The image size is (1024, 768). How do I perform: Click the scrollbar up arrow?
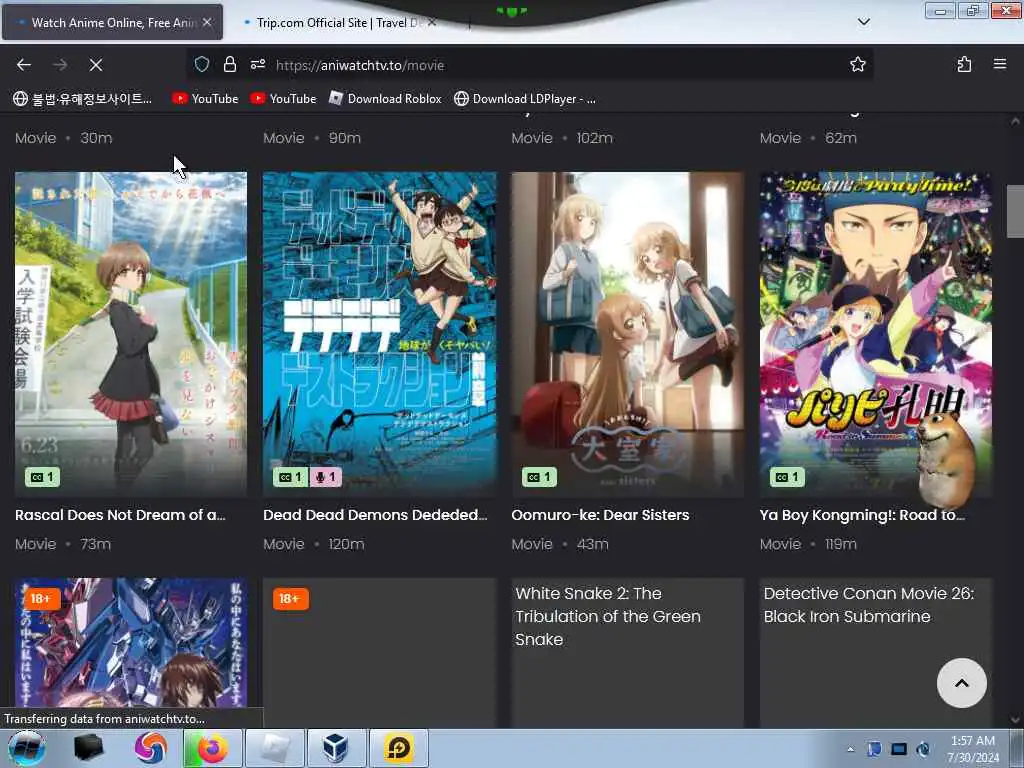coord(1015,121)
